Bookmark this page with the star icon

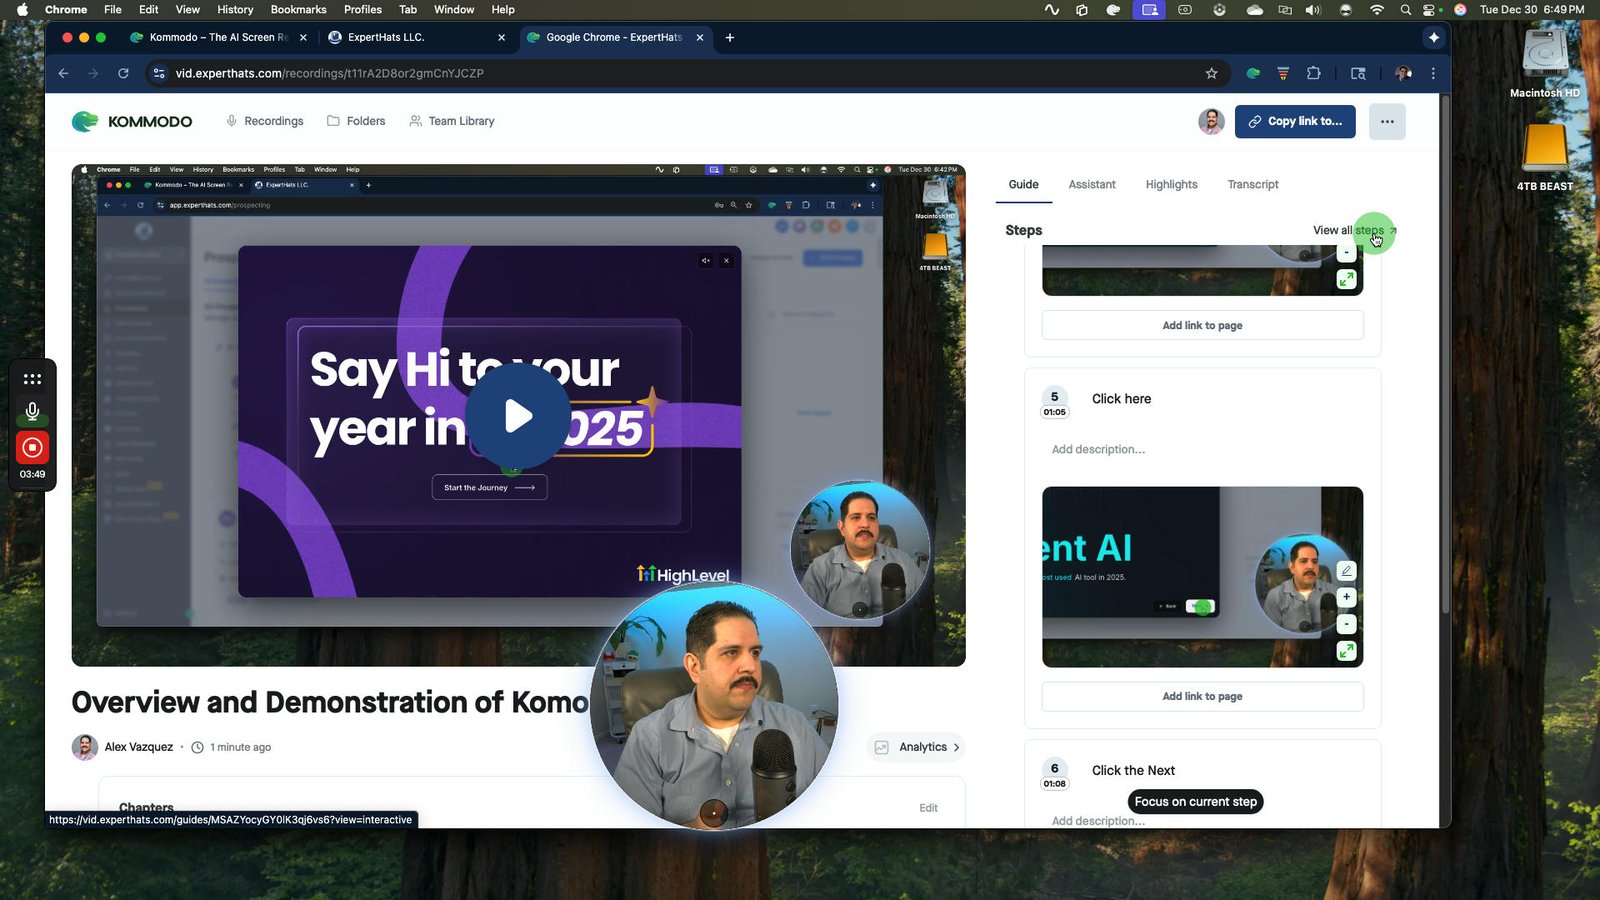tap(1211, 73)
